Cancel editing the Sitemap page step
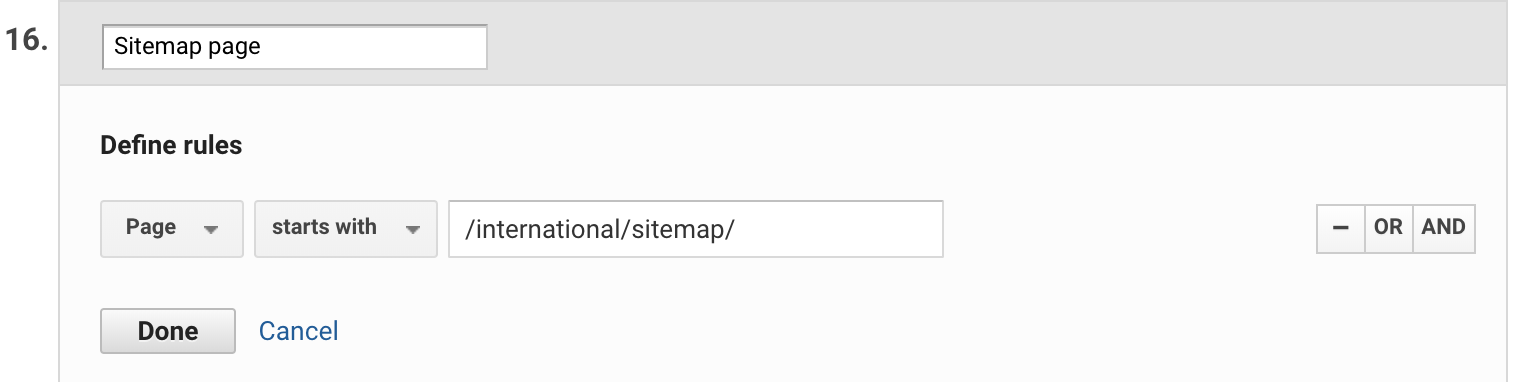The image size is (1516, 388). [x=298, y=331]
